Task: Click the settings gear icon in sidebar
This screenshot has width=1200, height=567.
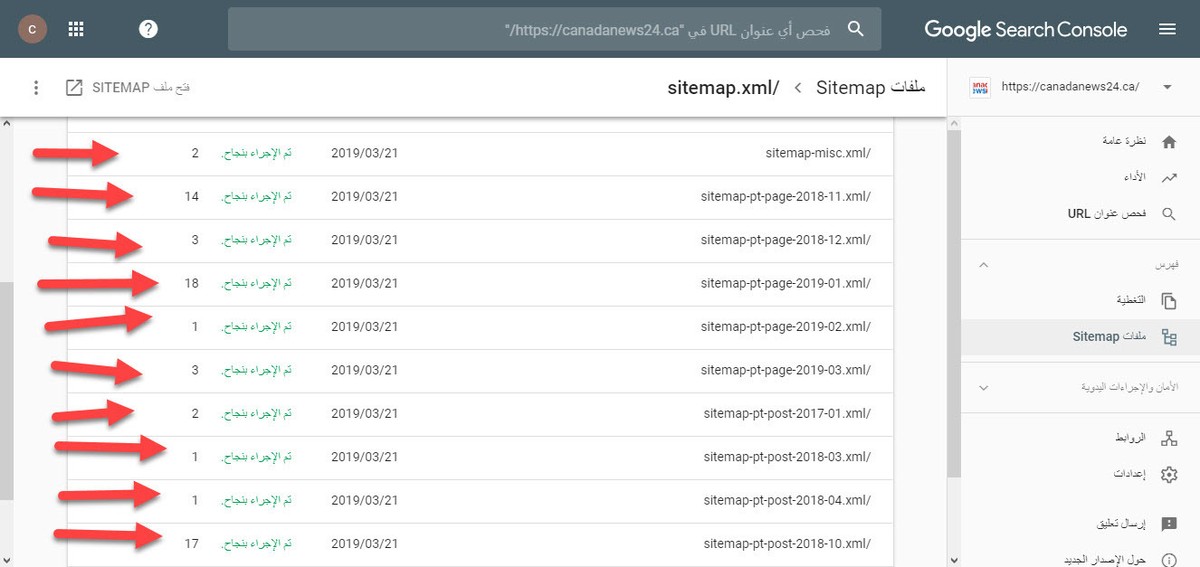Action: 1168,474
